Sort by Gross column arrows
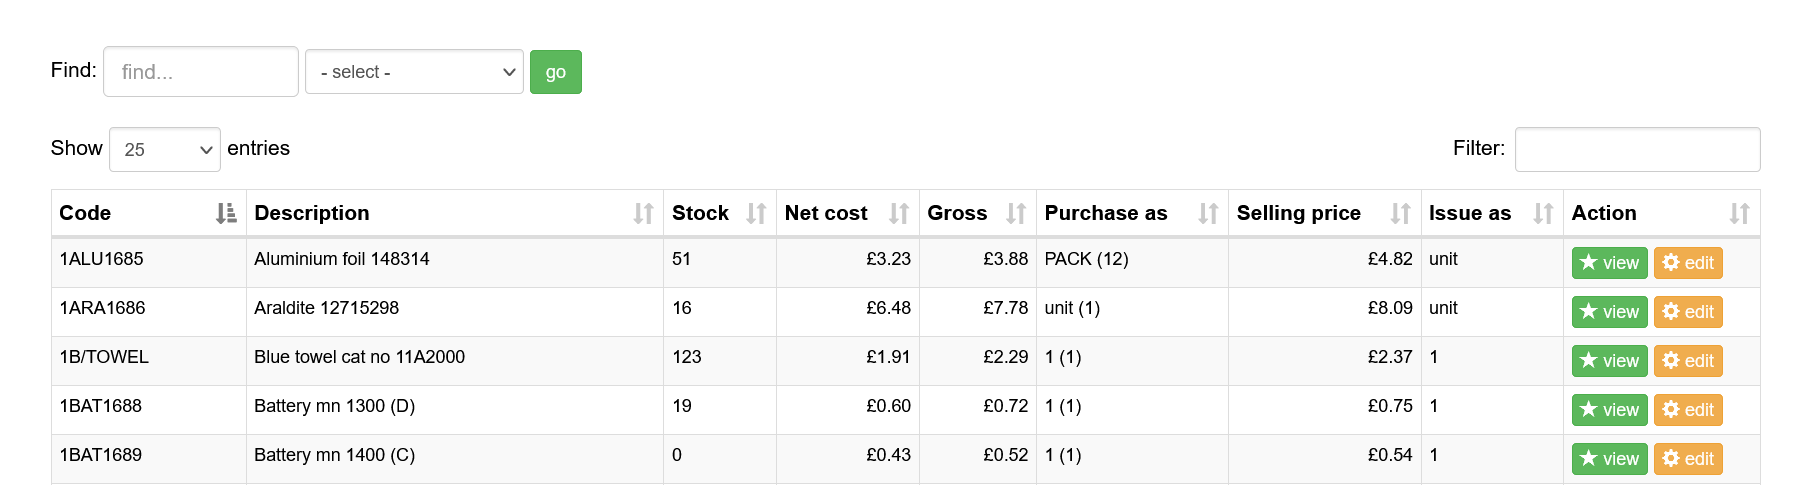 tap(1016, 213)
